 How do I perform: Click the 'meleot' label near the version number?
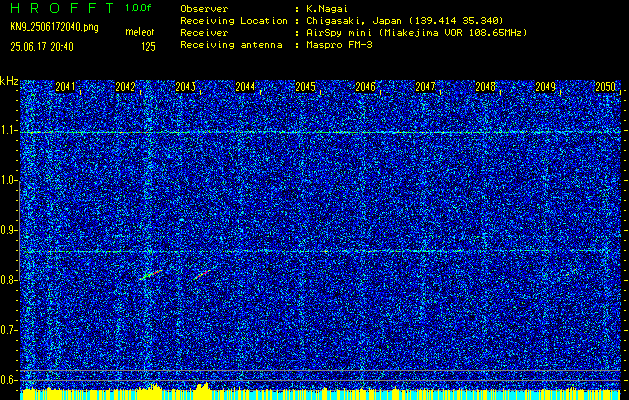click(x=140, y=32)
